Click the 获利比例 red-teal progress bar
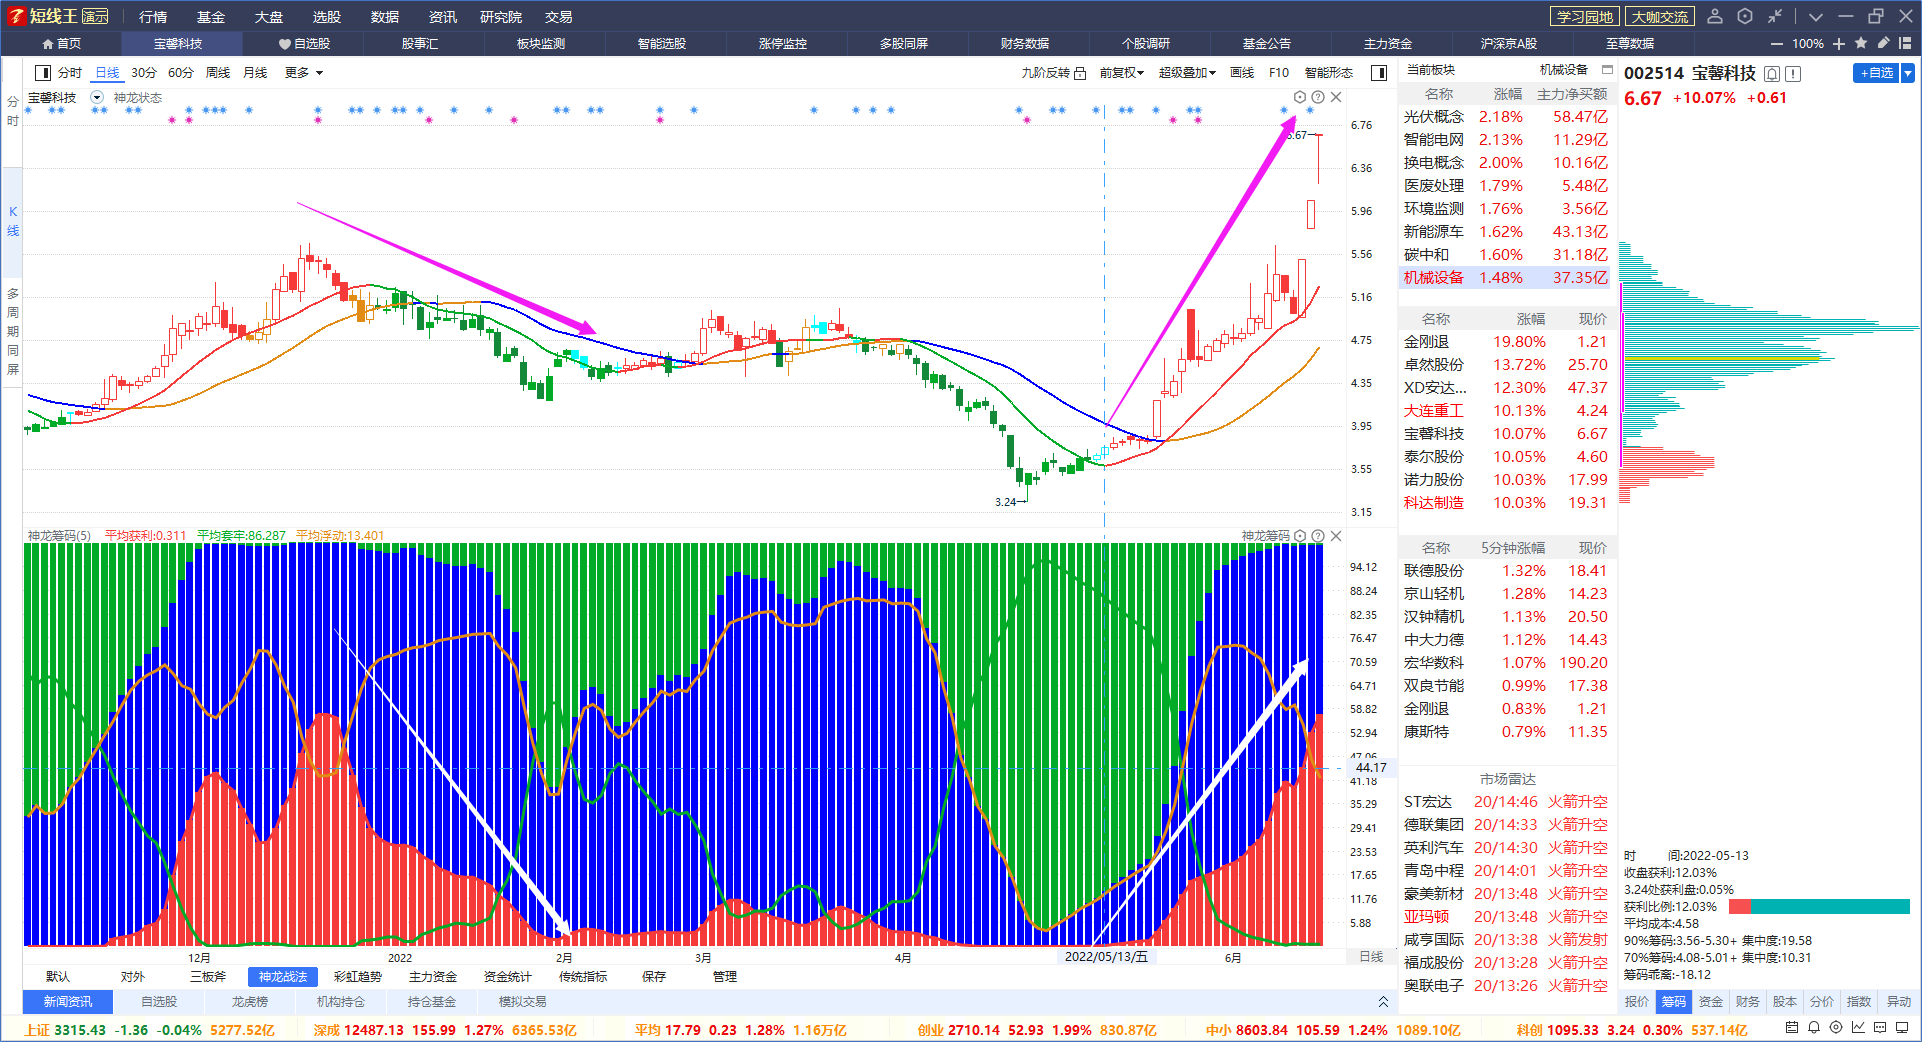Image resolution: width=1922 pixels, height=1042 pixels. 1819,907
